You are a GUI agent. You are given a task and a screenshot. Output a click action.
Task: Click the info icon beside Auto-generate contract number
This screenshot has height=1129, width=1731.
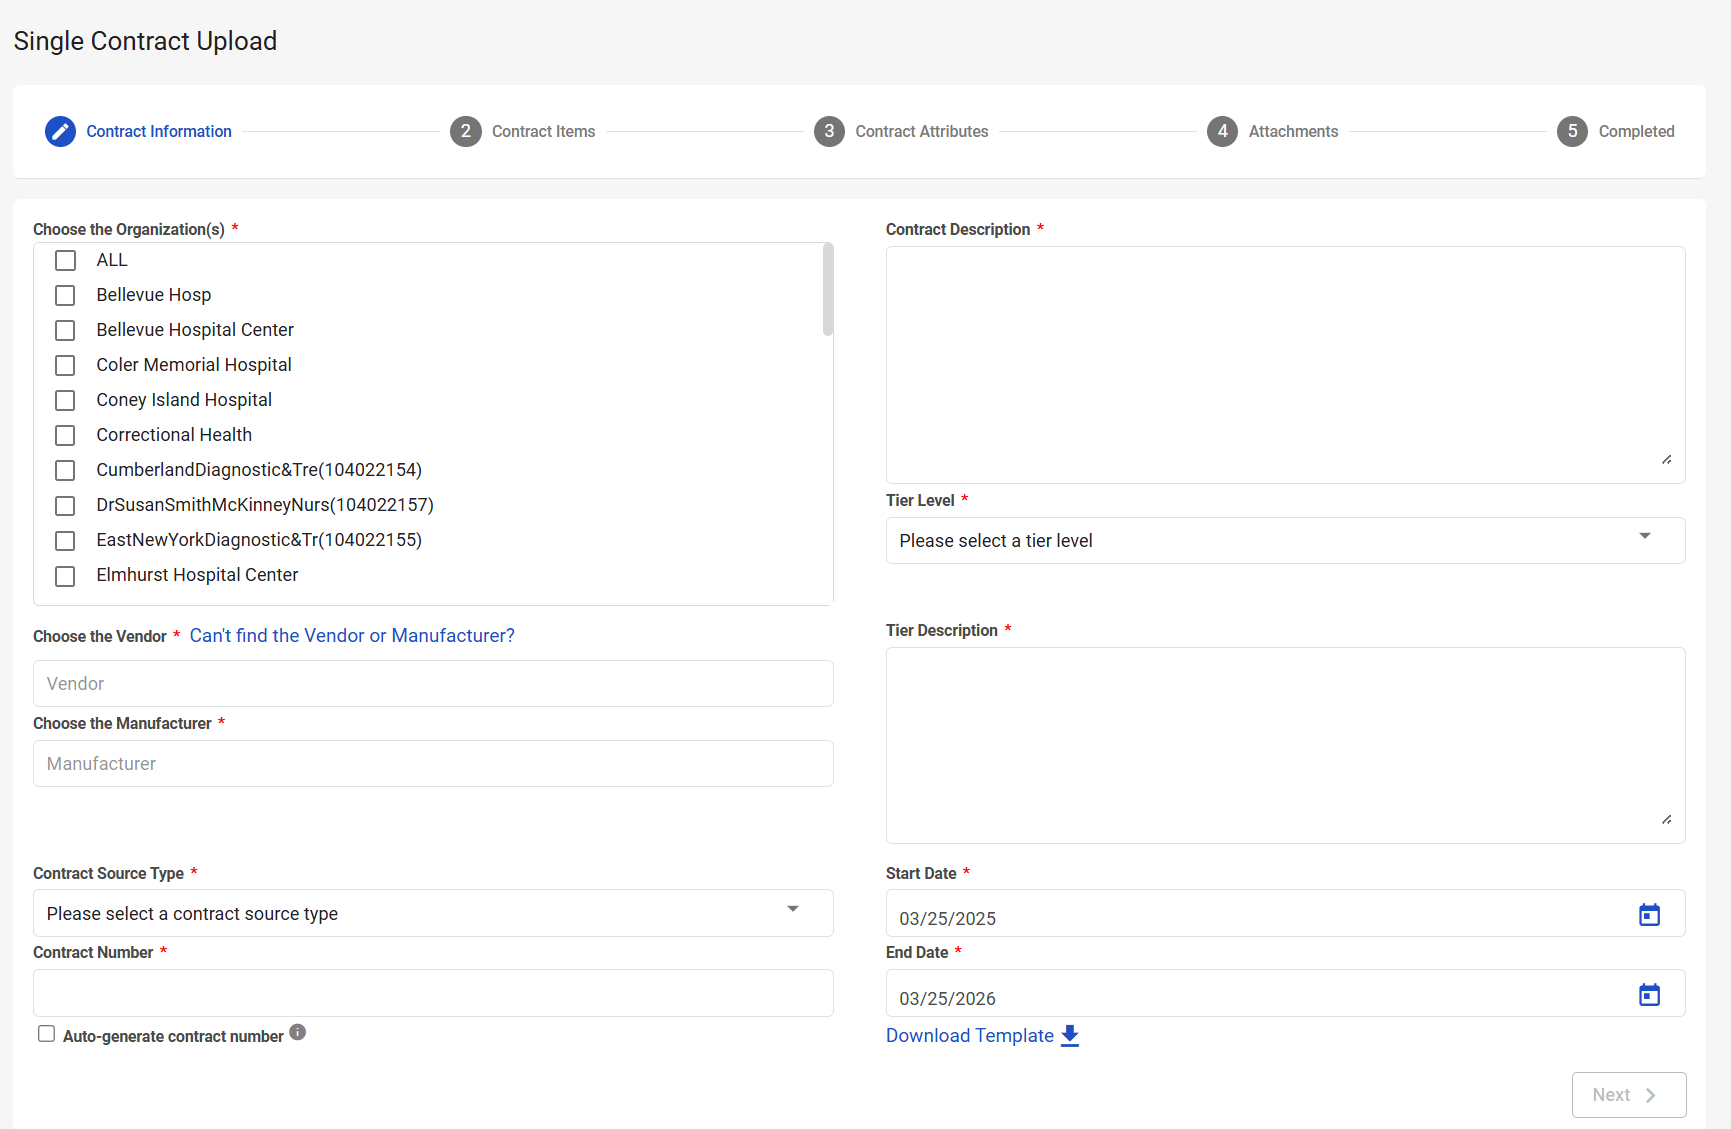(x=297, y=1033)
